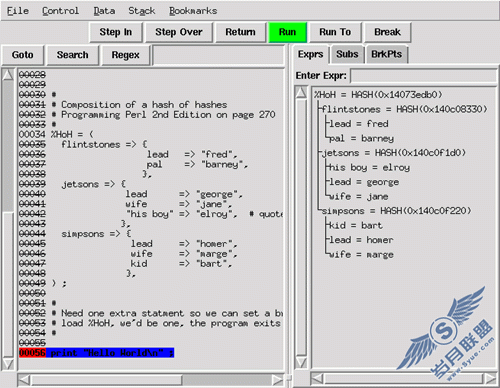Image resolution: width=500 pixels, height=388 pixels.
Task: Click left arrow of source horizontal scrollbar
Action: click(x=24, y=379)
